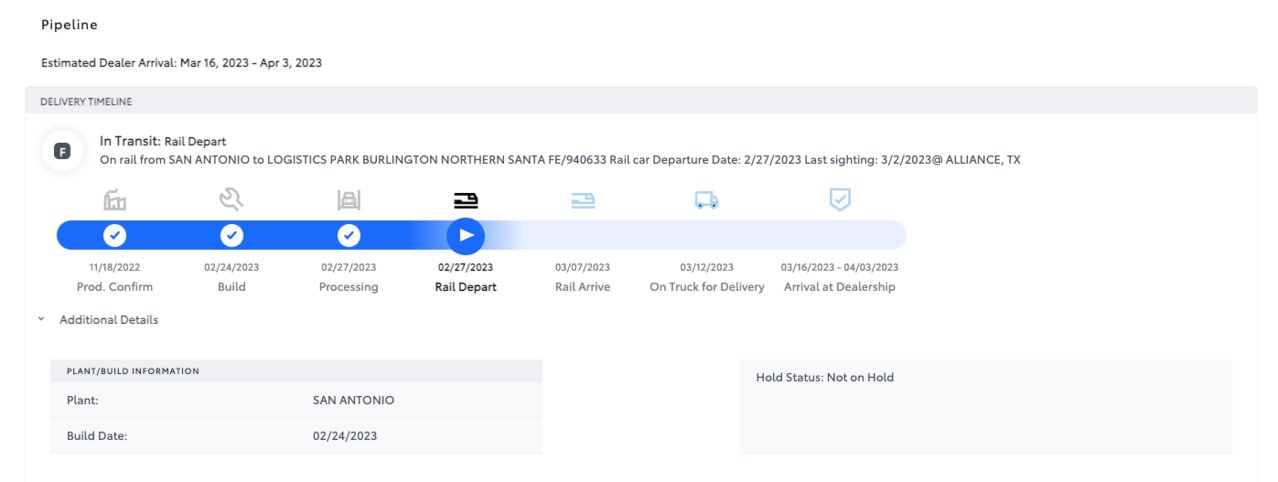The image size is (1278, 482).
Task: Click the current-stage play marker on timeline
Action: (x=465, y=236)
